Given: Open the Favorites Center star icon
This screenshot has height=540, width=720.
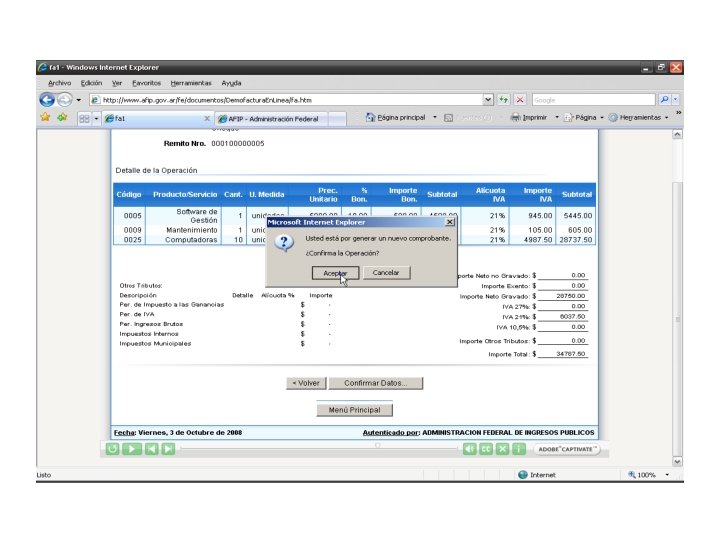Looking at the screenshot, I should point(45,118).
